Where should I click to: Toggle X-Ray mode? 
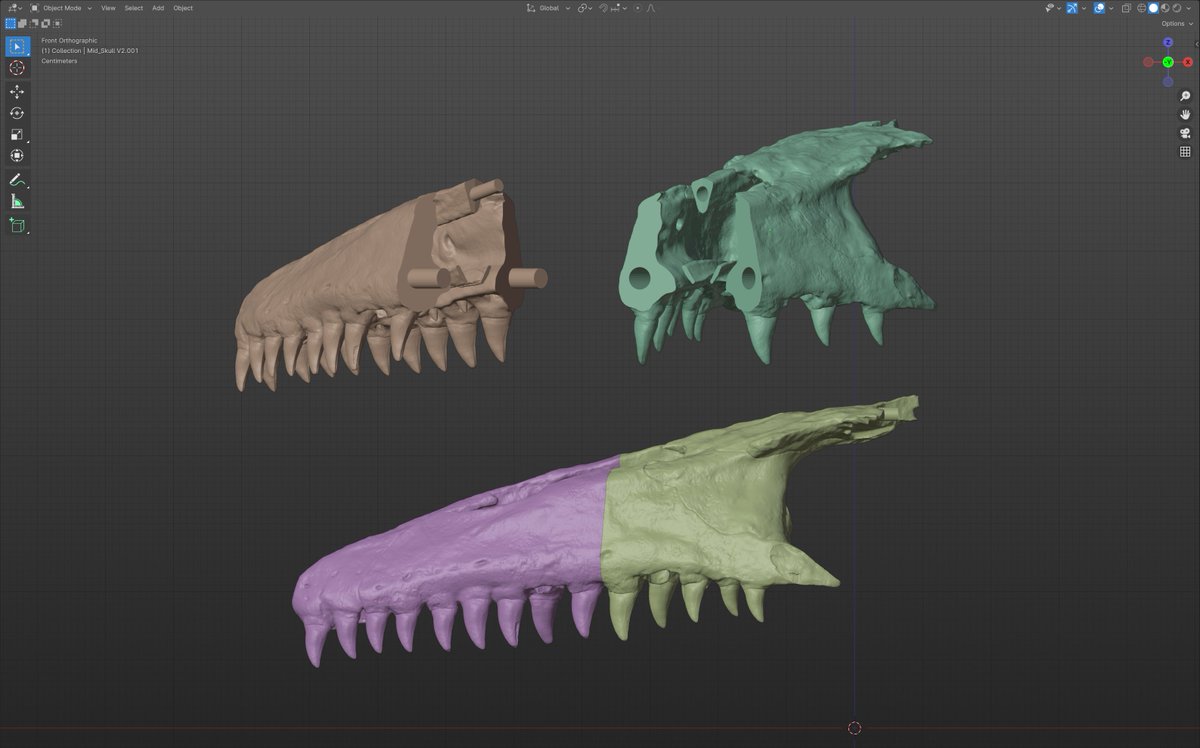click(1126, 8)
